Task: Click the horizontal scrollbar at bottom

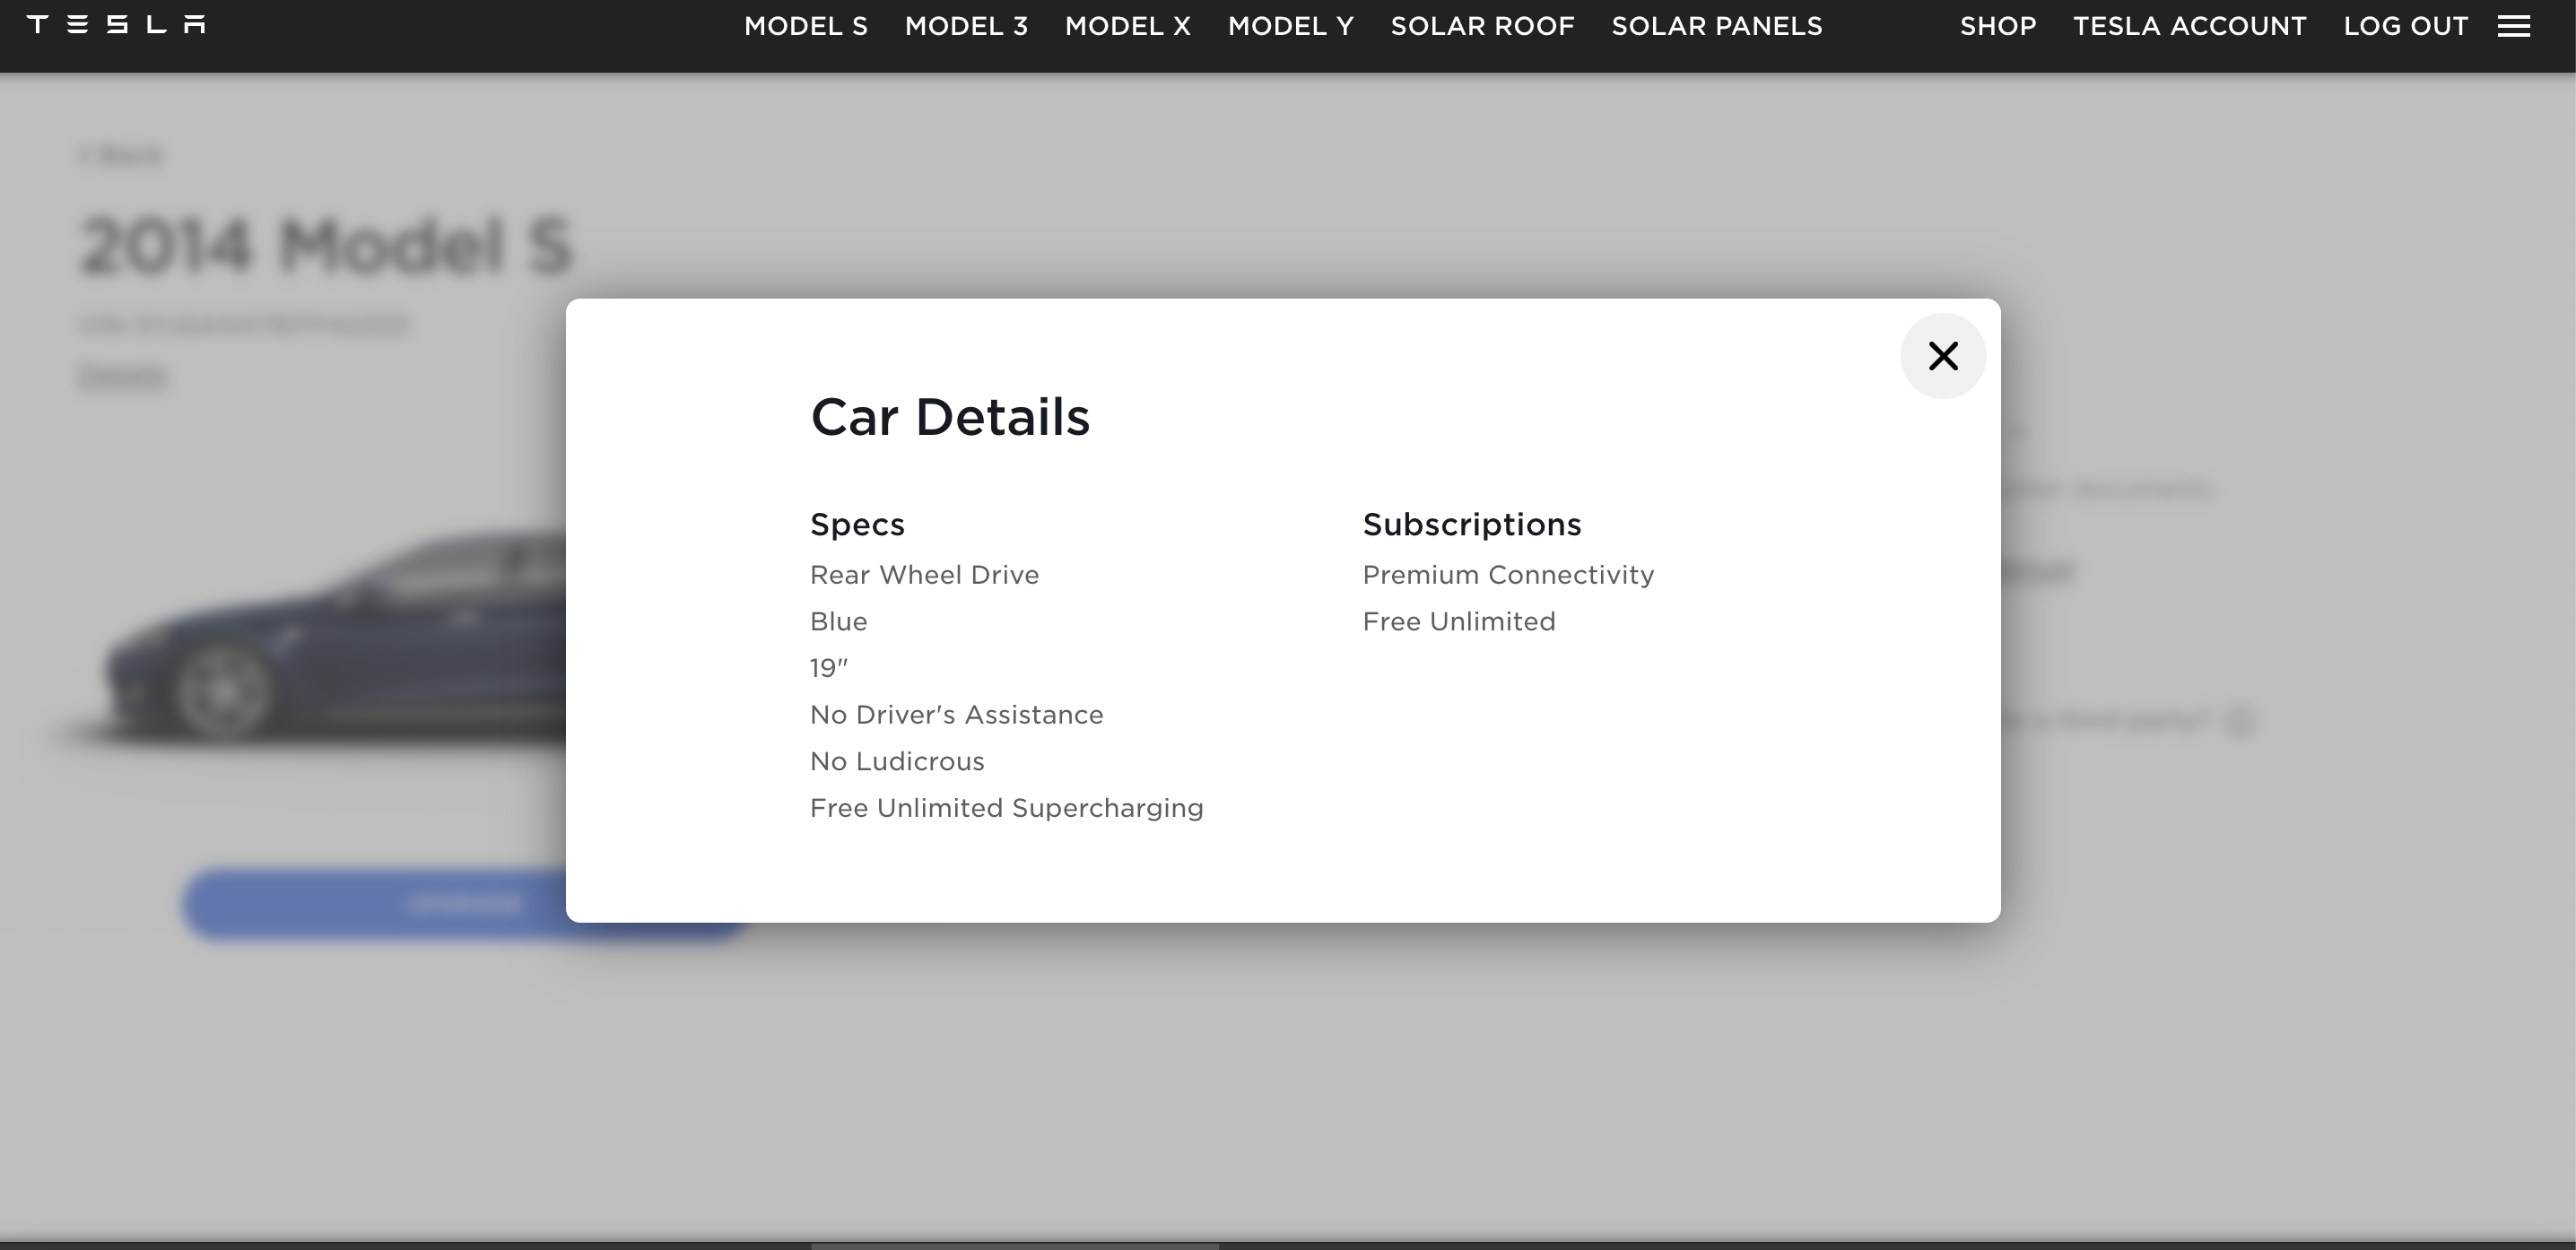Action: click(1014, 1245)
